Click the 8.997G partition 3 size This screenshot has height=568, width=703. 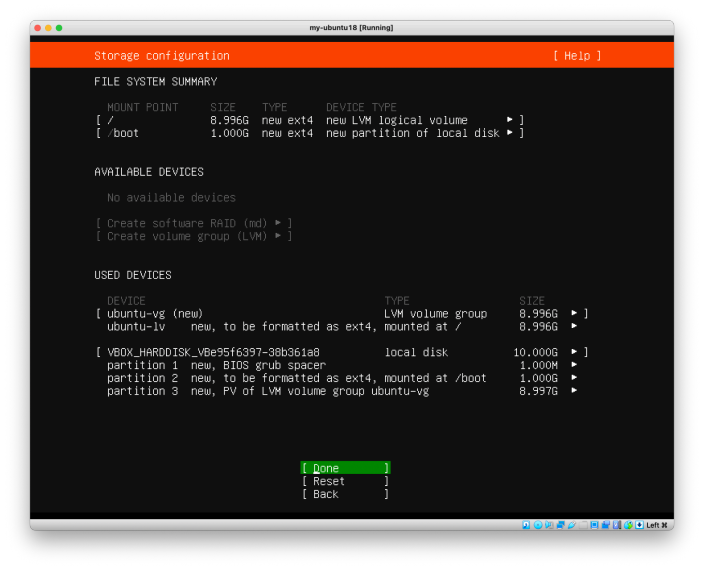[538, 391]
